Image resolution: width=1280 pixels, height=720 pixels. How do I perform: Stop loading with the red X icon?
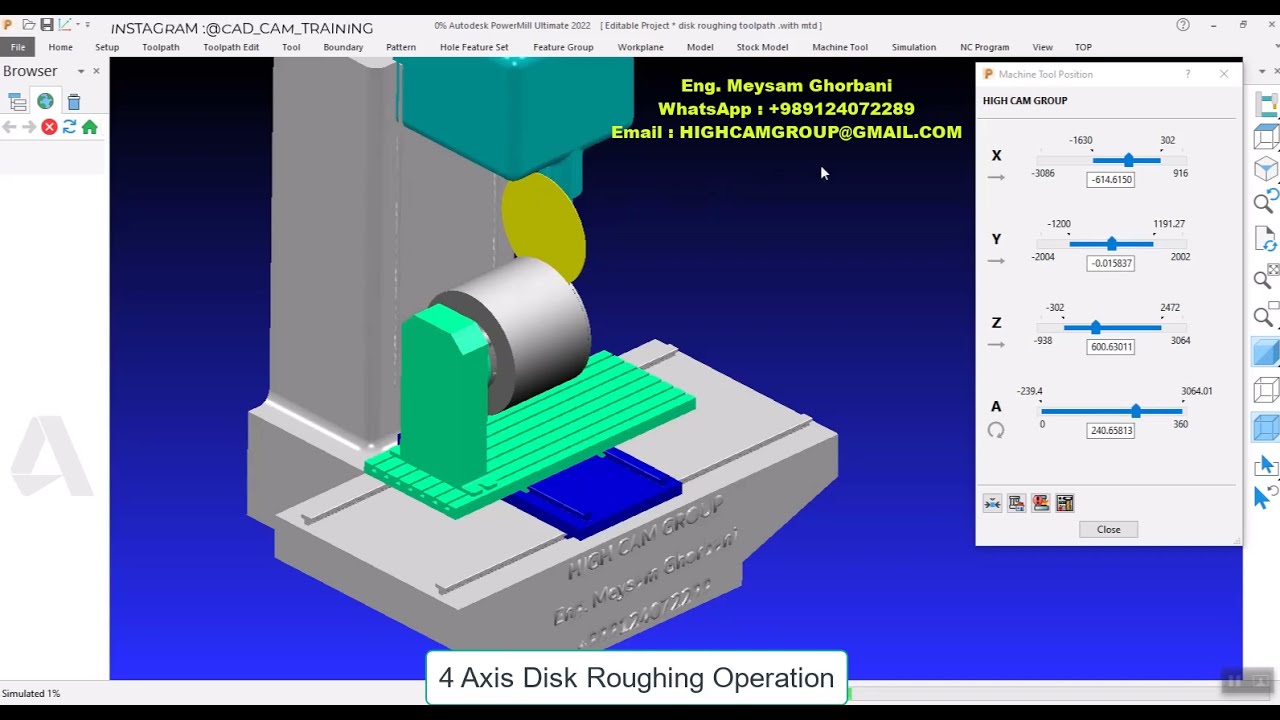click(x=49, y=127)
